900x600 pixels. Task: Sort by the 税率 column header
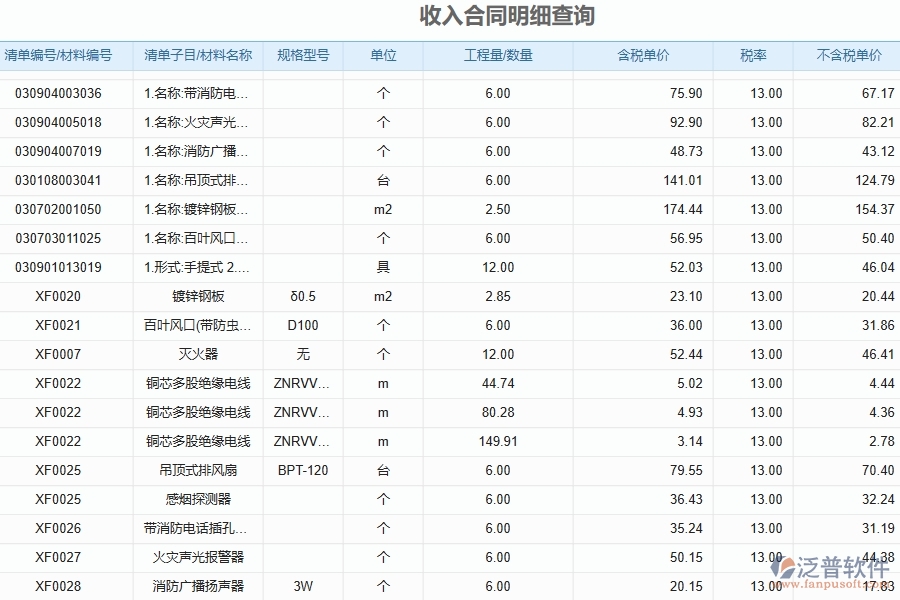(x=752, y=56)
